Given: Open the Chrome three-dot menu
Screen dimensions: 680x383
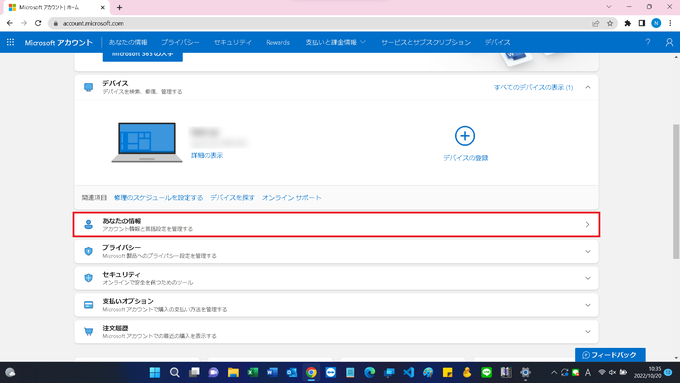Looking at the screenshot, I should (670, 23).
